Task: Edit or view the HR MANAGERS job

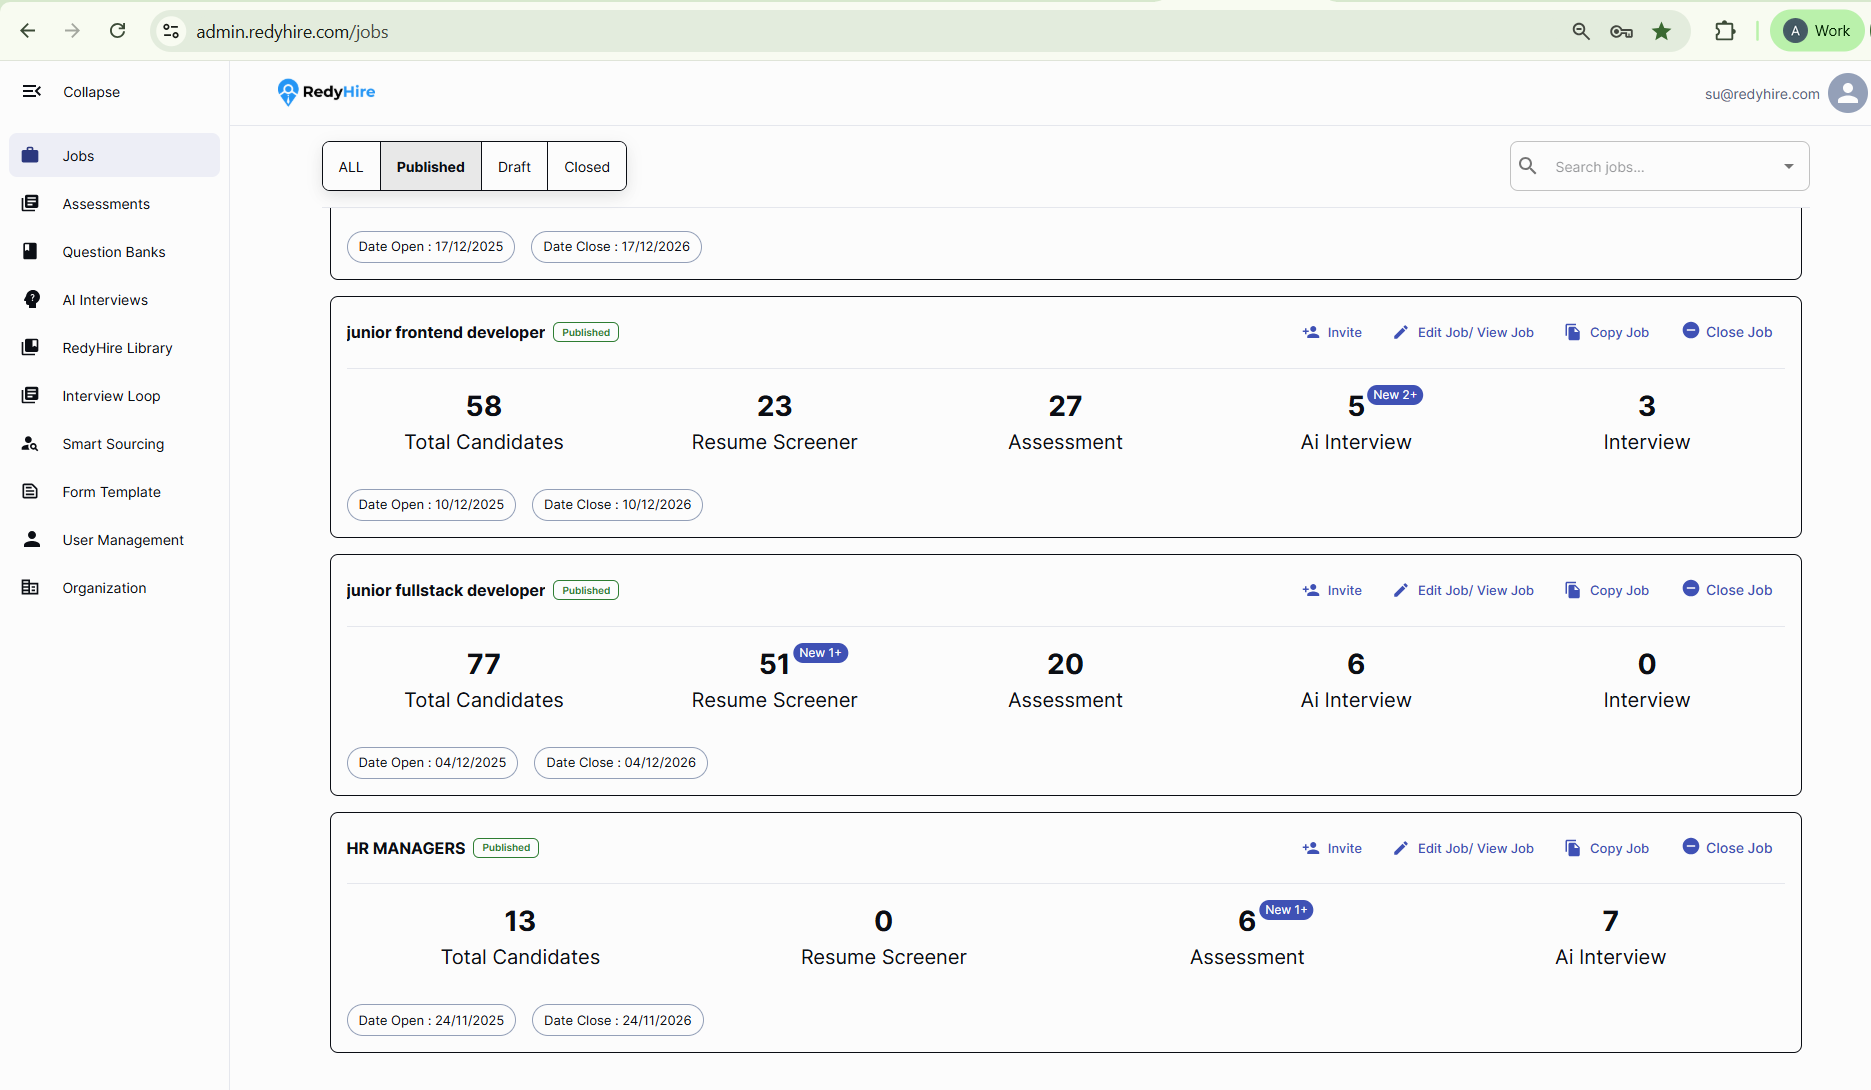Action: pos(1463,848)
